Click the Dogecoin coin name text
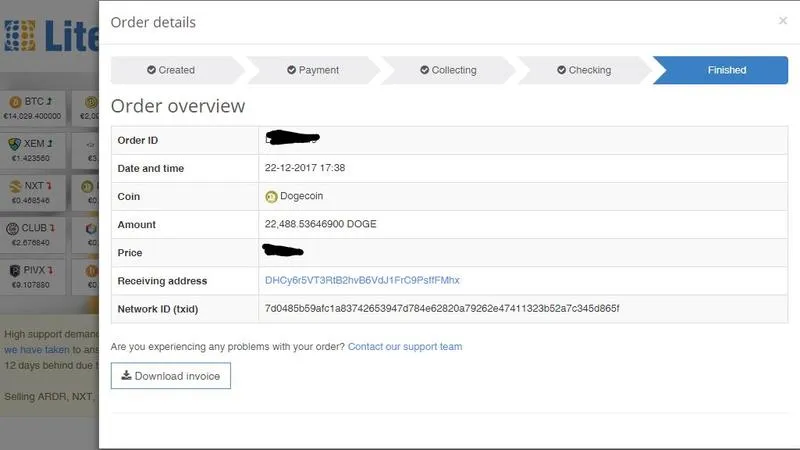The image size is (800, 450). coord(302,196)
